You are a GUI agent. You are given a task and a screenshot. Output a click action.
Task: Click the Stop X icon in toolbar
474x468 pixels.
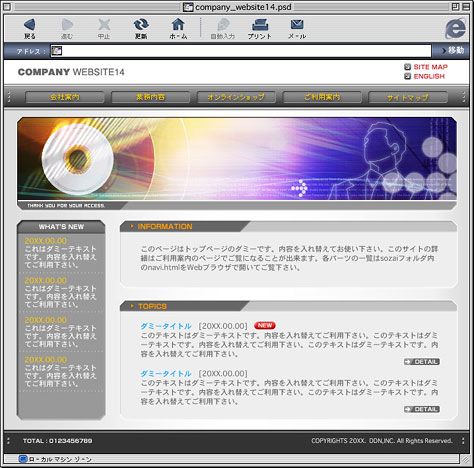tap(104, 25)
